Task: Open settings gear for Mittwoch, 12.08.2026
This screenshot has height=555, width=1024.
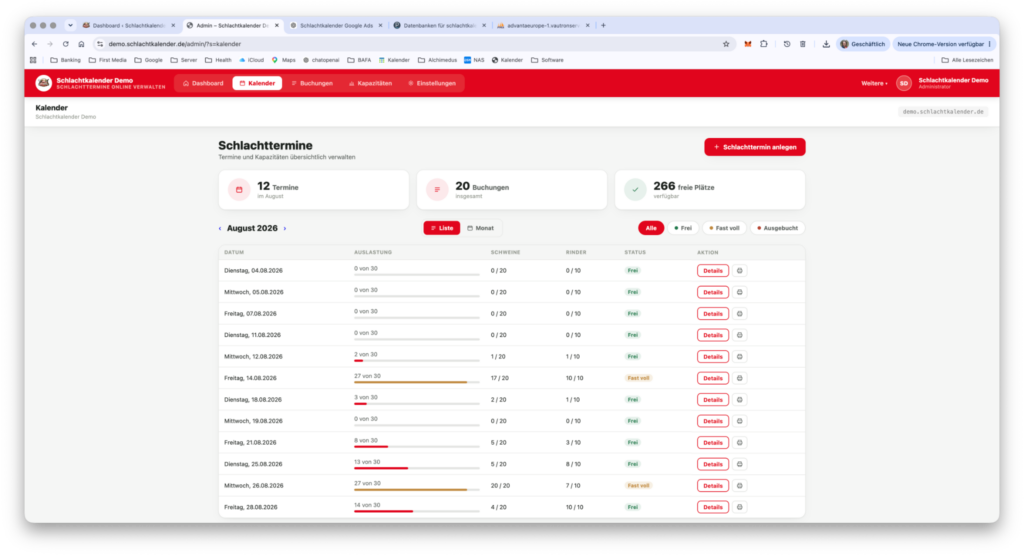Action: pos(739,357)
